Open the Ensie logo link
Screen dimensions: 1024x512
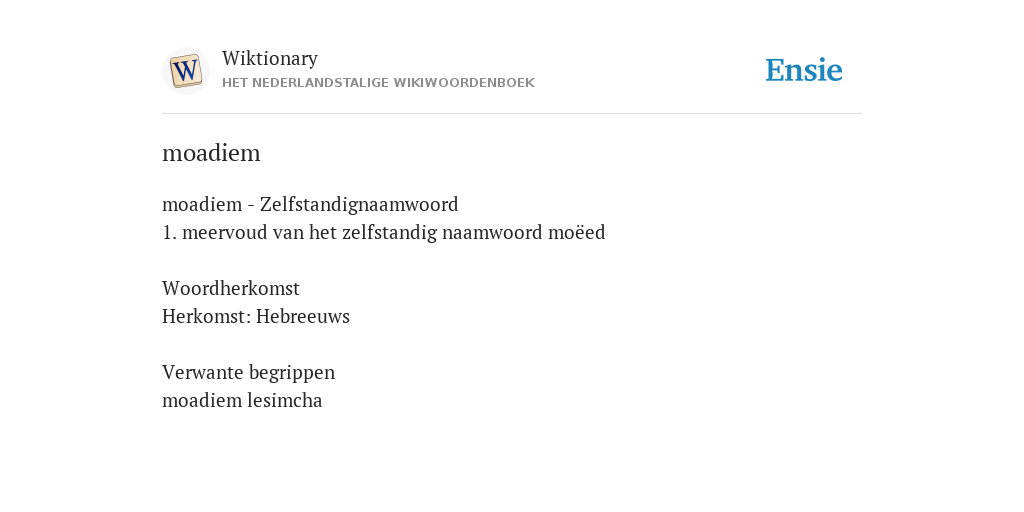click(803, 70)
